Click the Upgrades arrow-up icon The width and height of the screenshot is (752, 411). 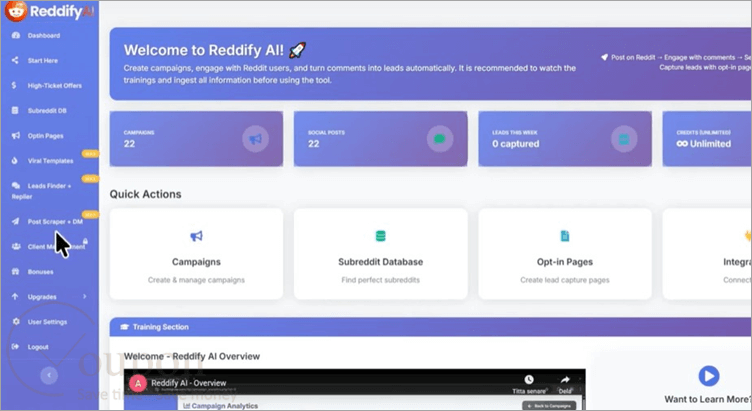(15, 297)
